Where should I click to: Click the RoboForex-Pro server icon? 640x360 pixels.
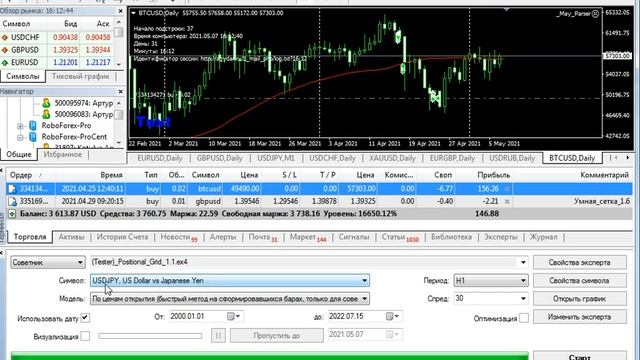pos(33,126)
